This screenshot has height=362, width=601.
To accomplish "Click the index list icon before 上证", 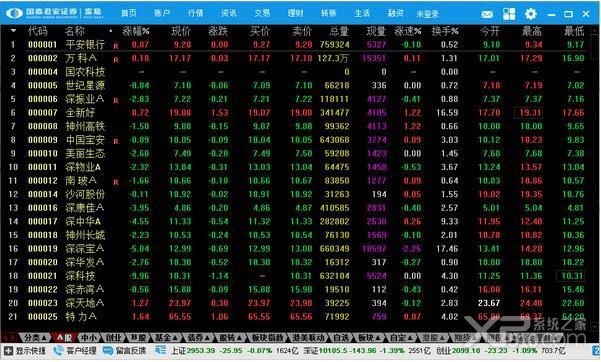I will (x=161, y=350).
